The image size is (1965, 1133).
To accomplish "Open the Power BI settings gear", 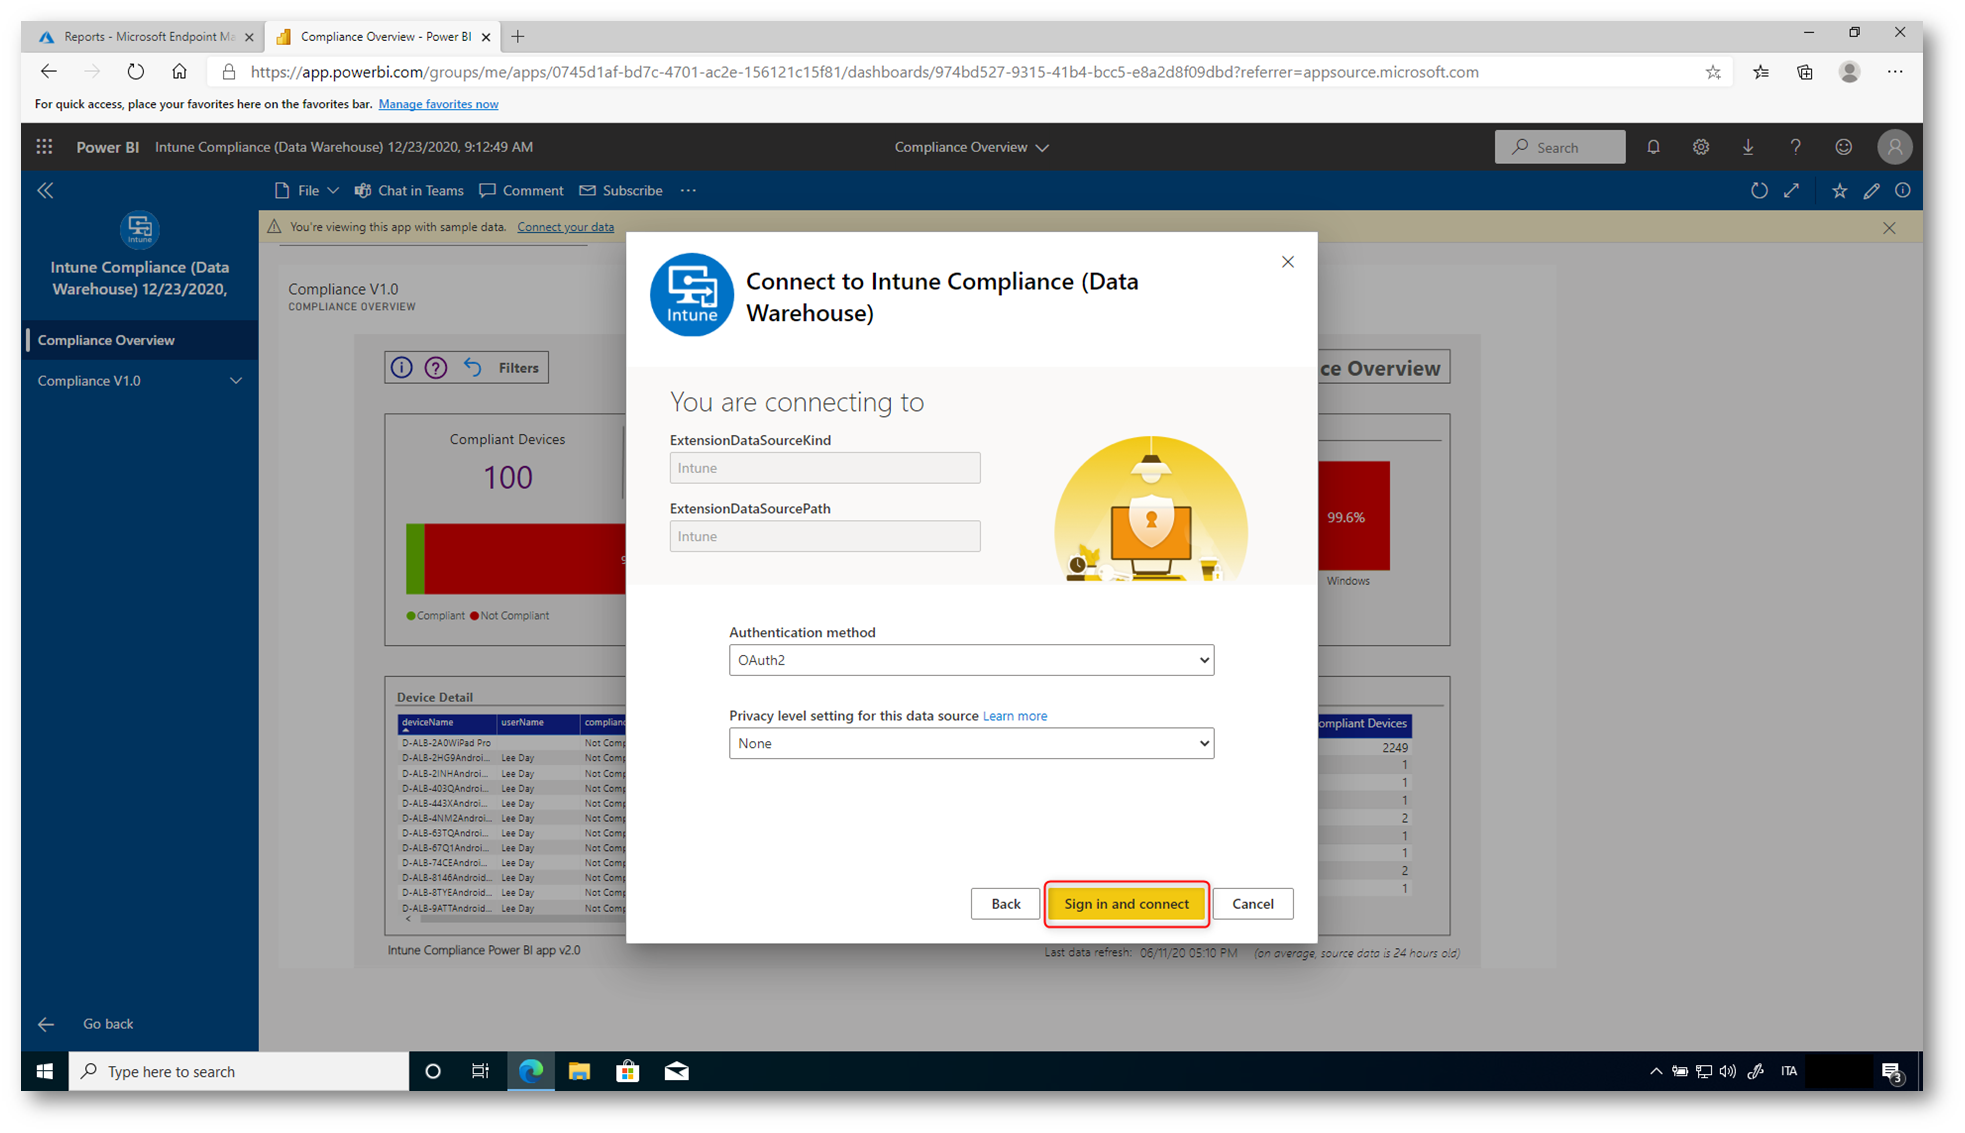I will (x=1700, y=147).
